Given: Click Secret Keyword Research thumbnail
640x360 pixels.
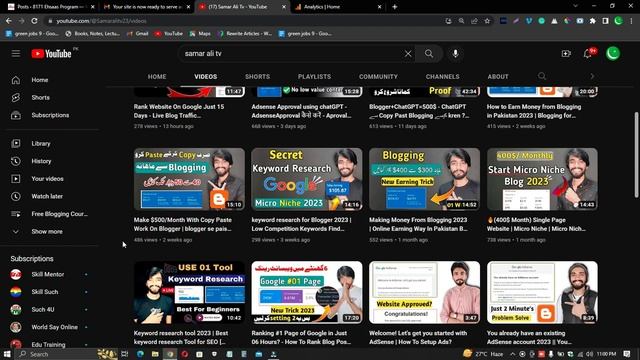Looking at the screenshot, I should [307, 179].
